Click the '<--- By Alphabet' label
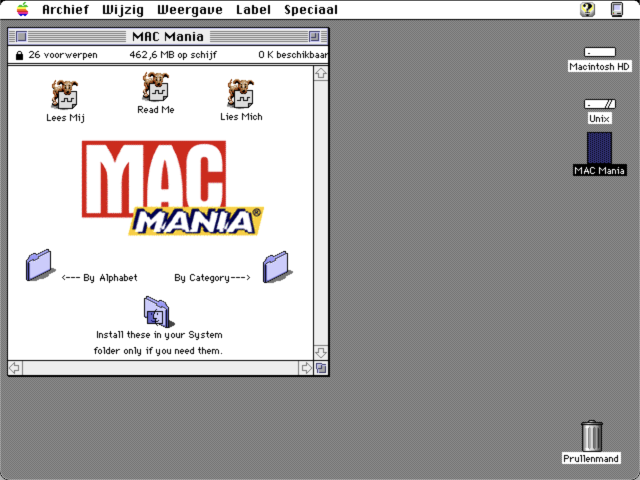The height and width of the screenshot is (480, 640). [99, 278]
